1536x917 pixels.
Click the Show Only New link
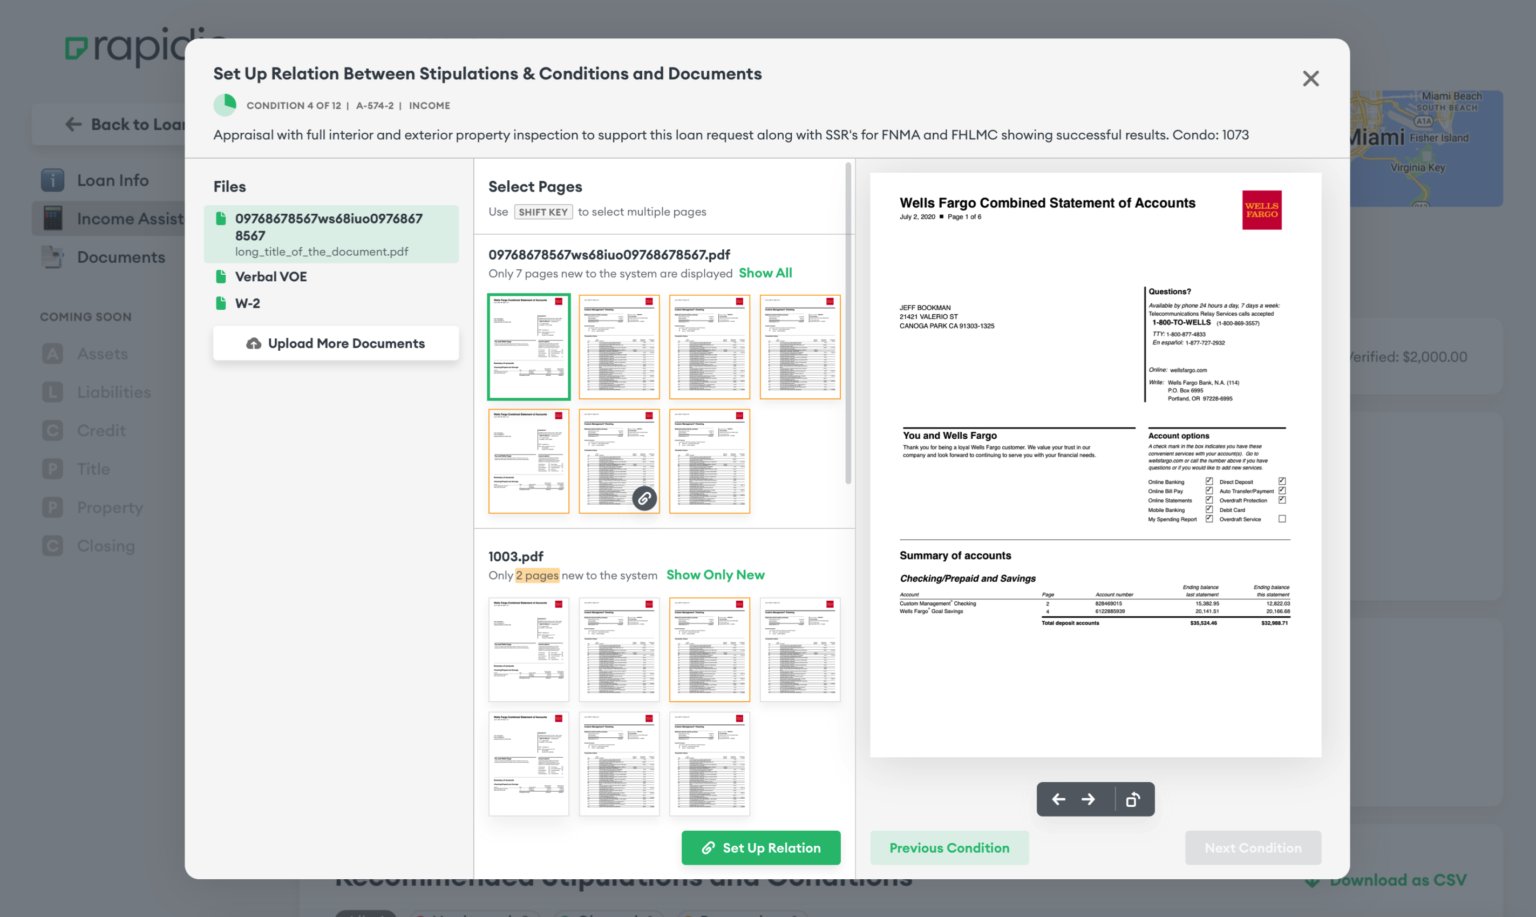(715, 575)
